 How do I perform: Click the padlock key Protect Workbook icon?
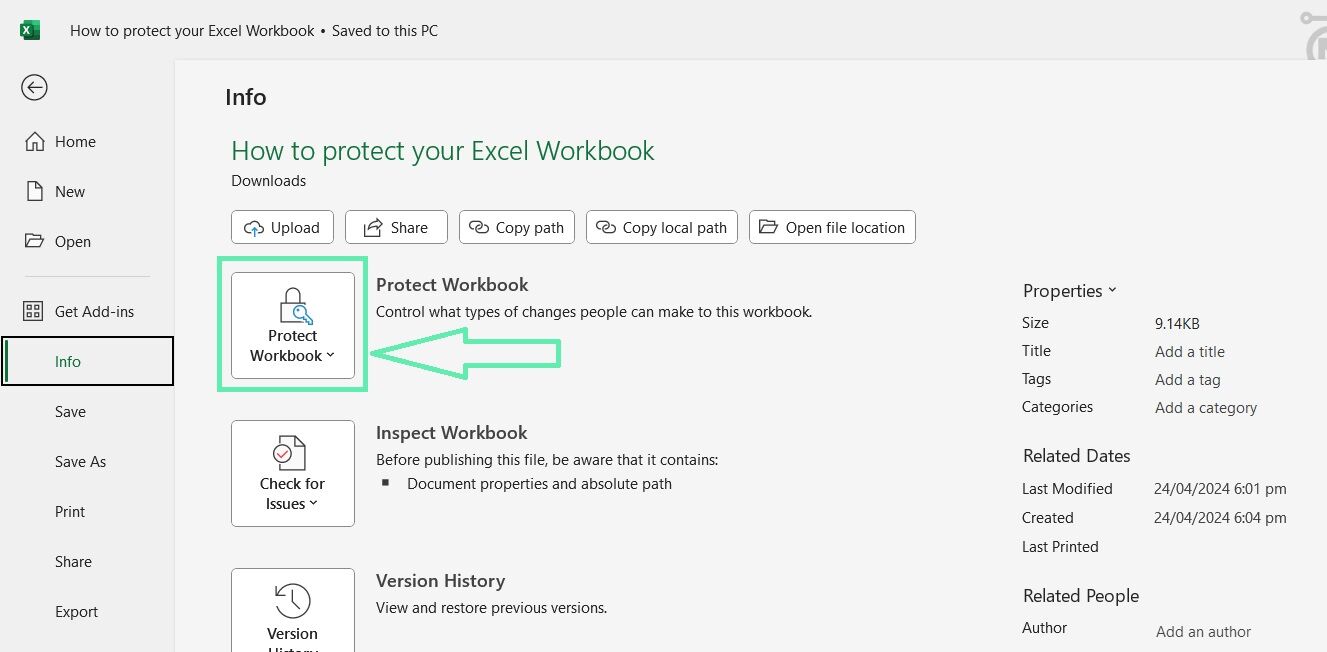click(294, 306)
